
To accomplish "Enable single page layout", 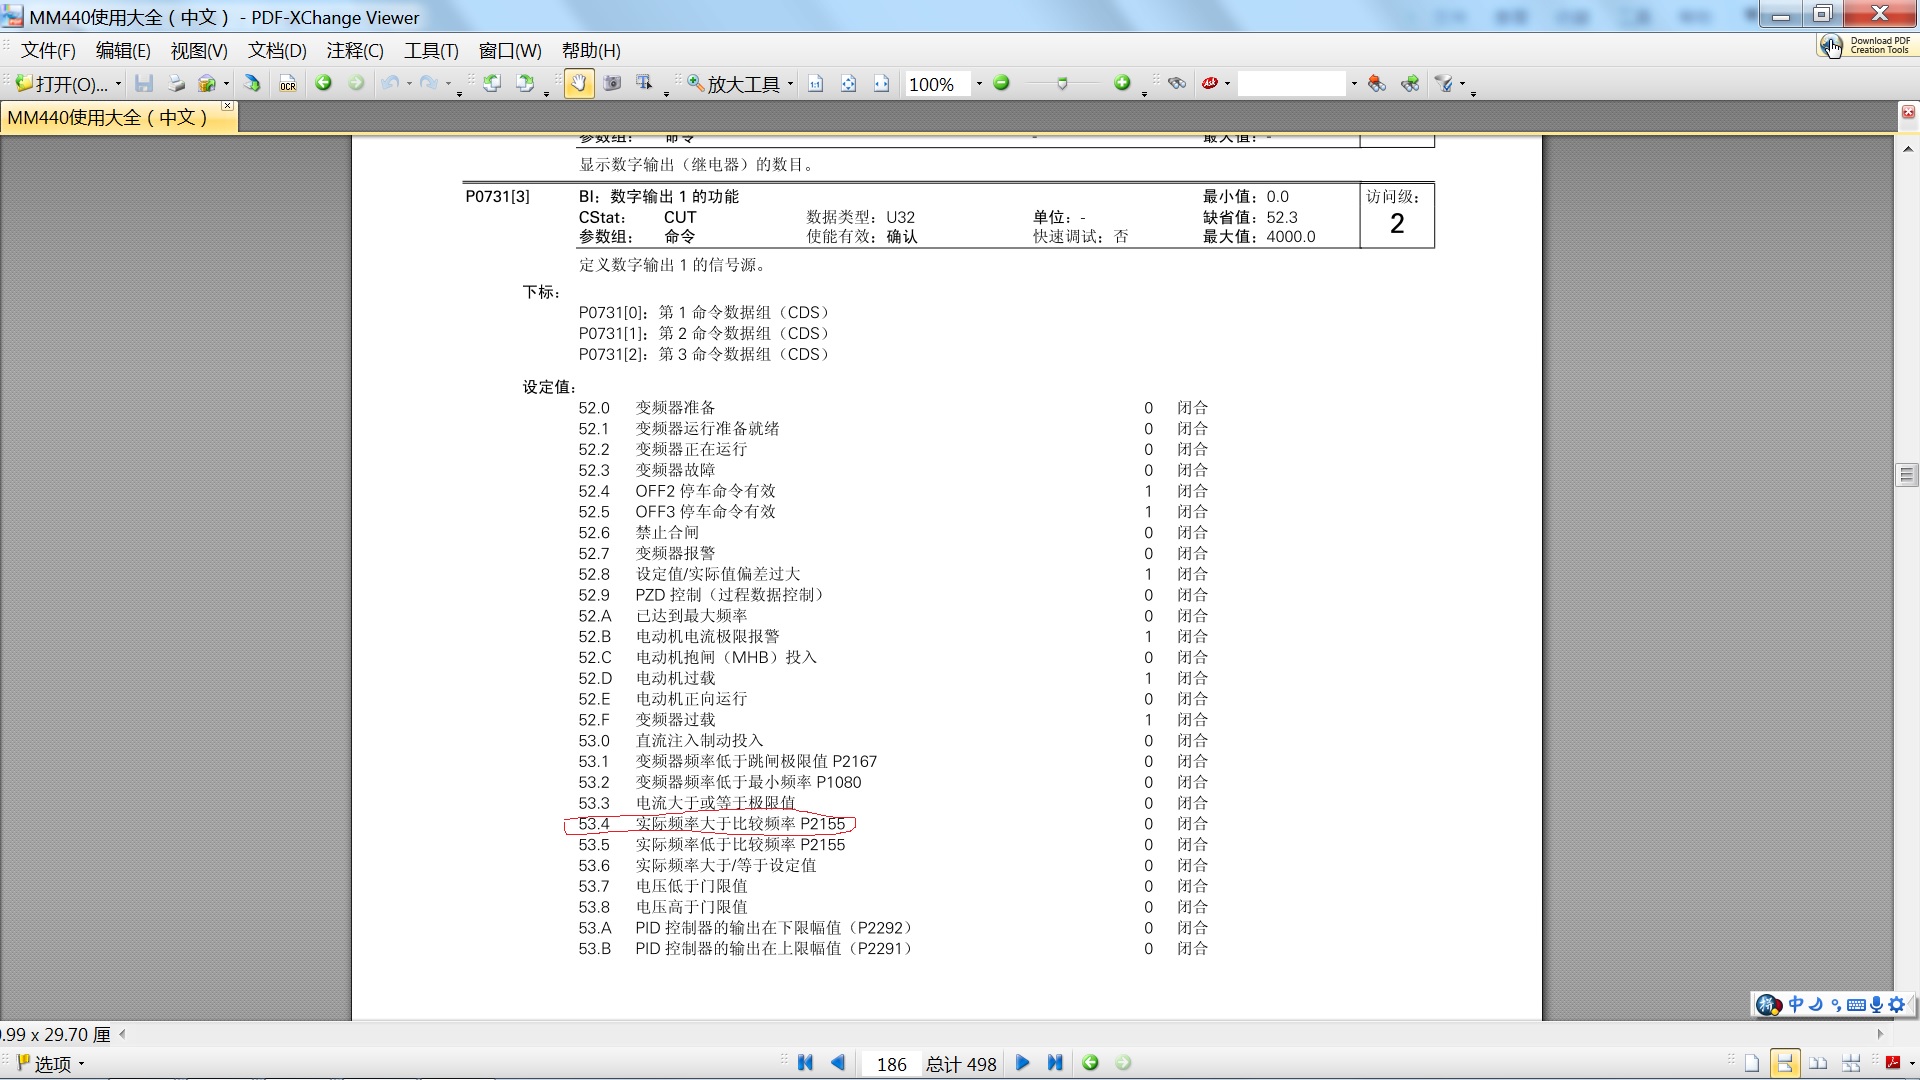I will [1751, 1063].
